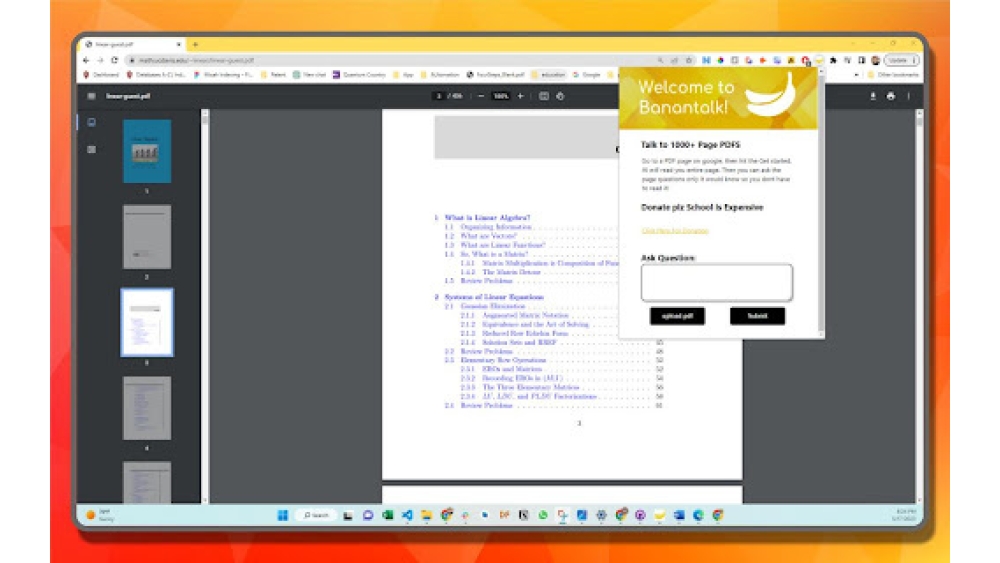Open PDF viewer more actions menu
Image resolution: width=1000 pixels, height=563 pixels.
pos(908,96)
